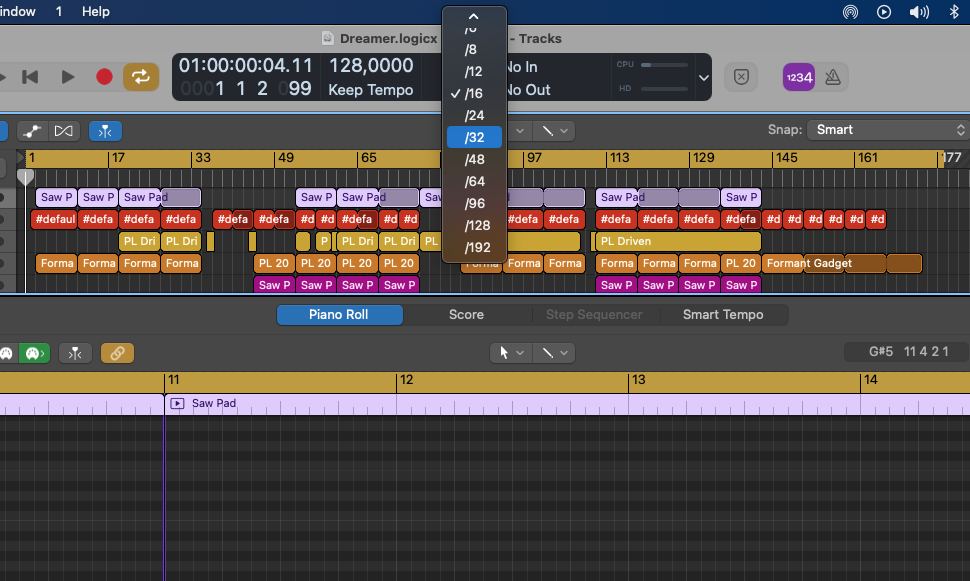This screenshot has width=970, height=581.
Task: Select the first magenta Saw P region
Action: point(273,285)
